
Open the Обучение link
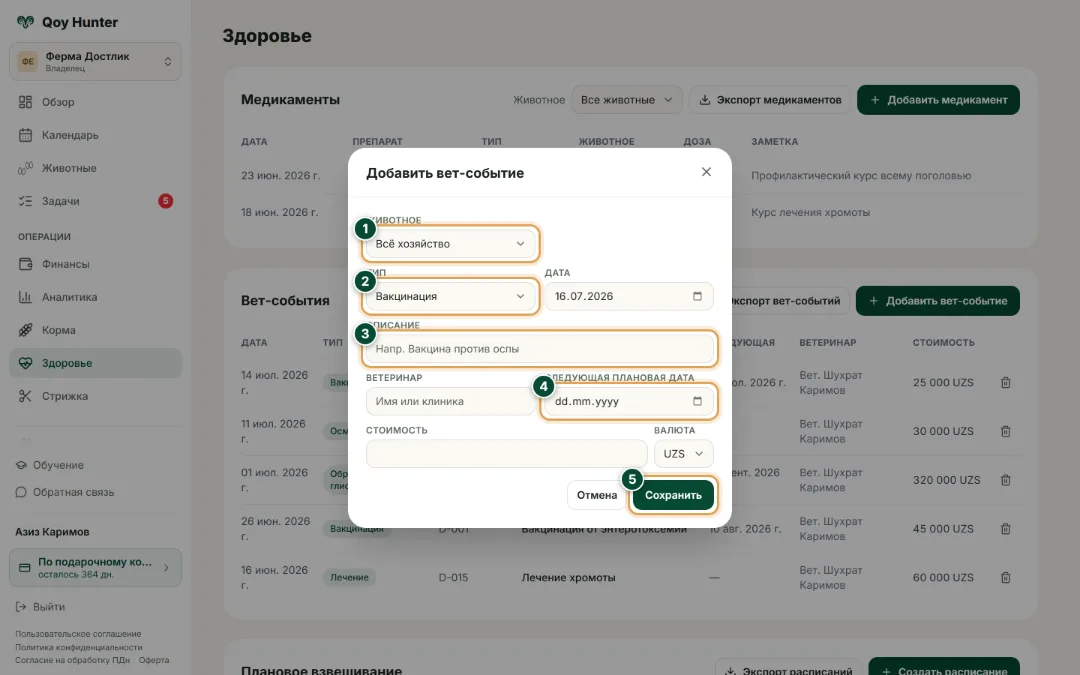tap(50, 465)
